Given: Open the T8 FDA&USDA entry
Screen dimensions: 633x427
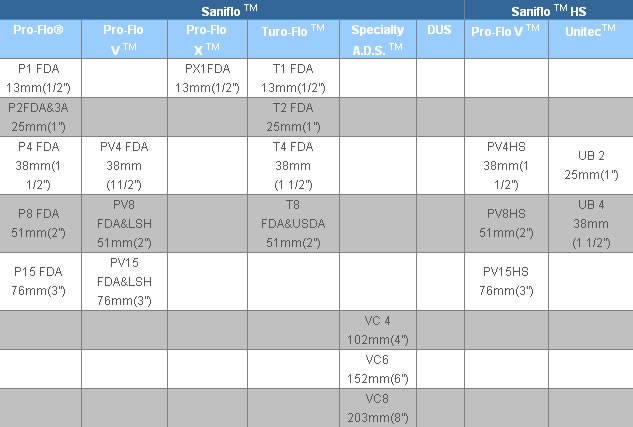Looking at the screenshot, I should [x=293, y=224].
